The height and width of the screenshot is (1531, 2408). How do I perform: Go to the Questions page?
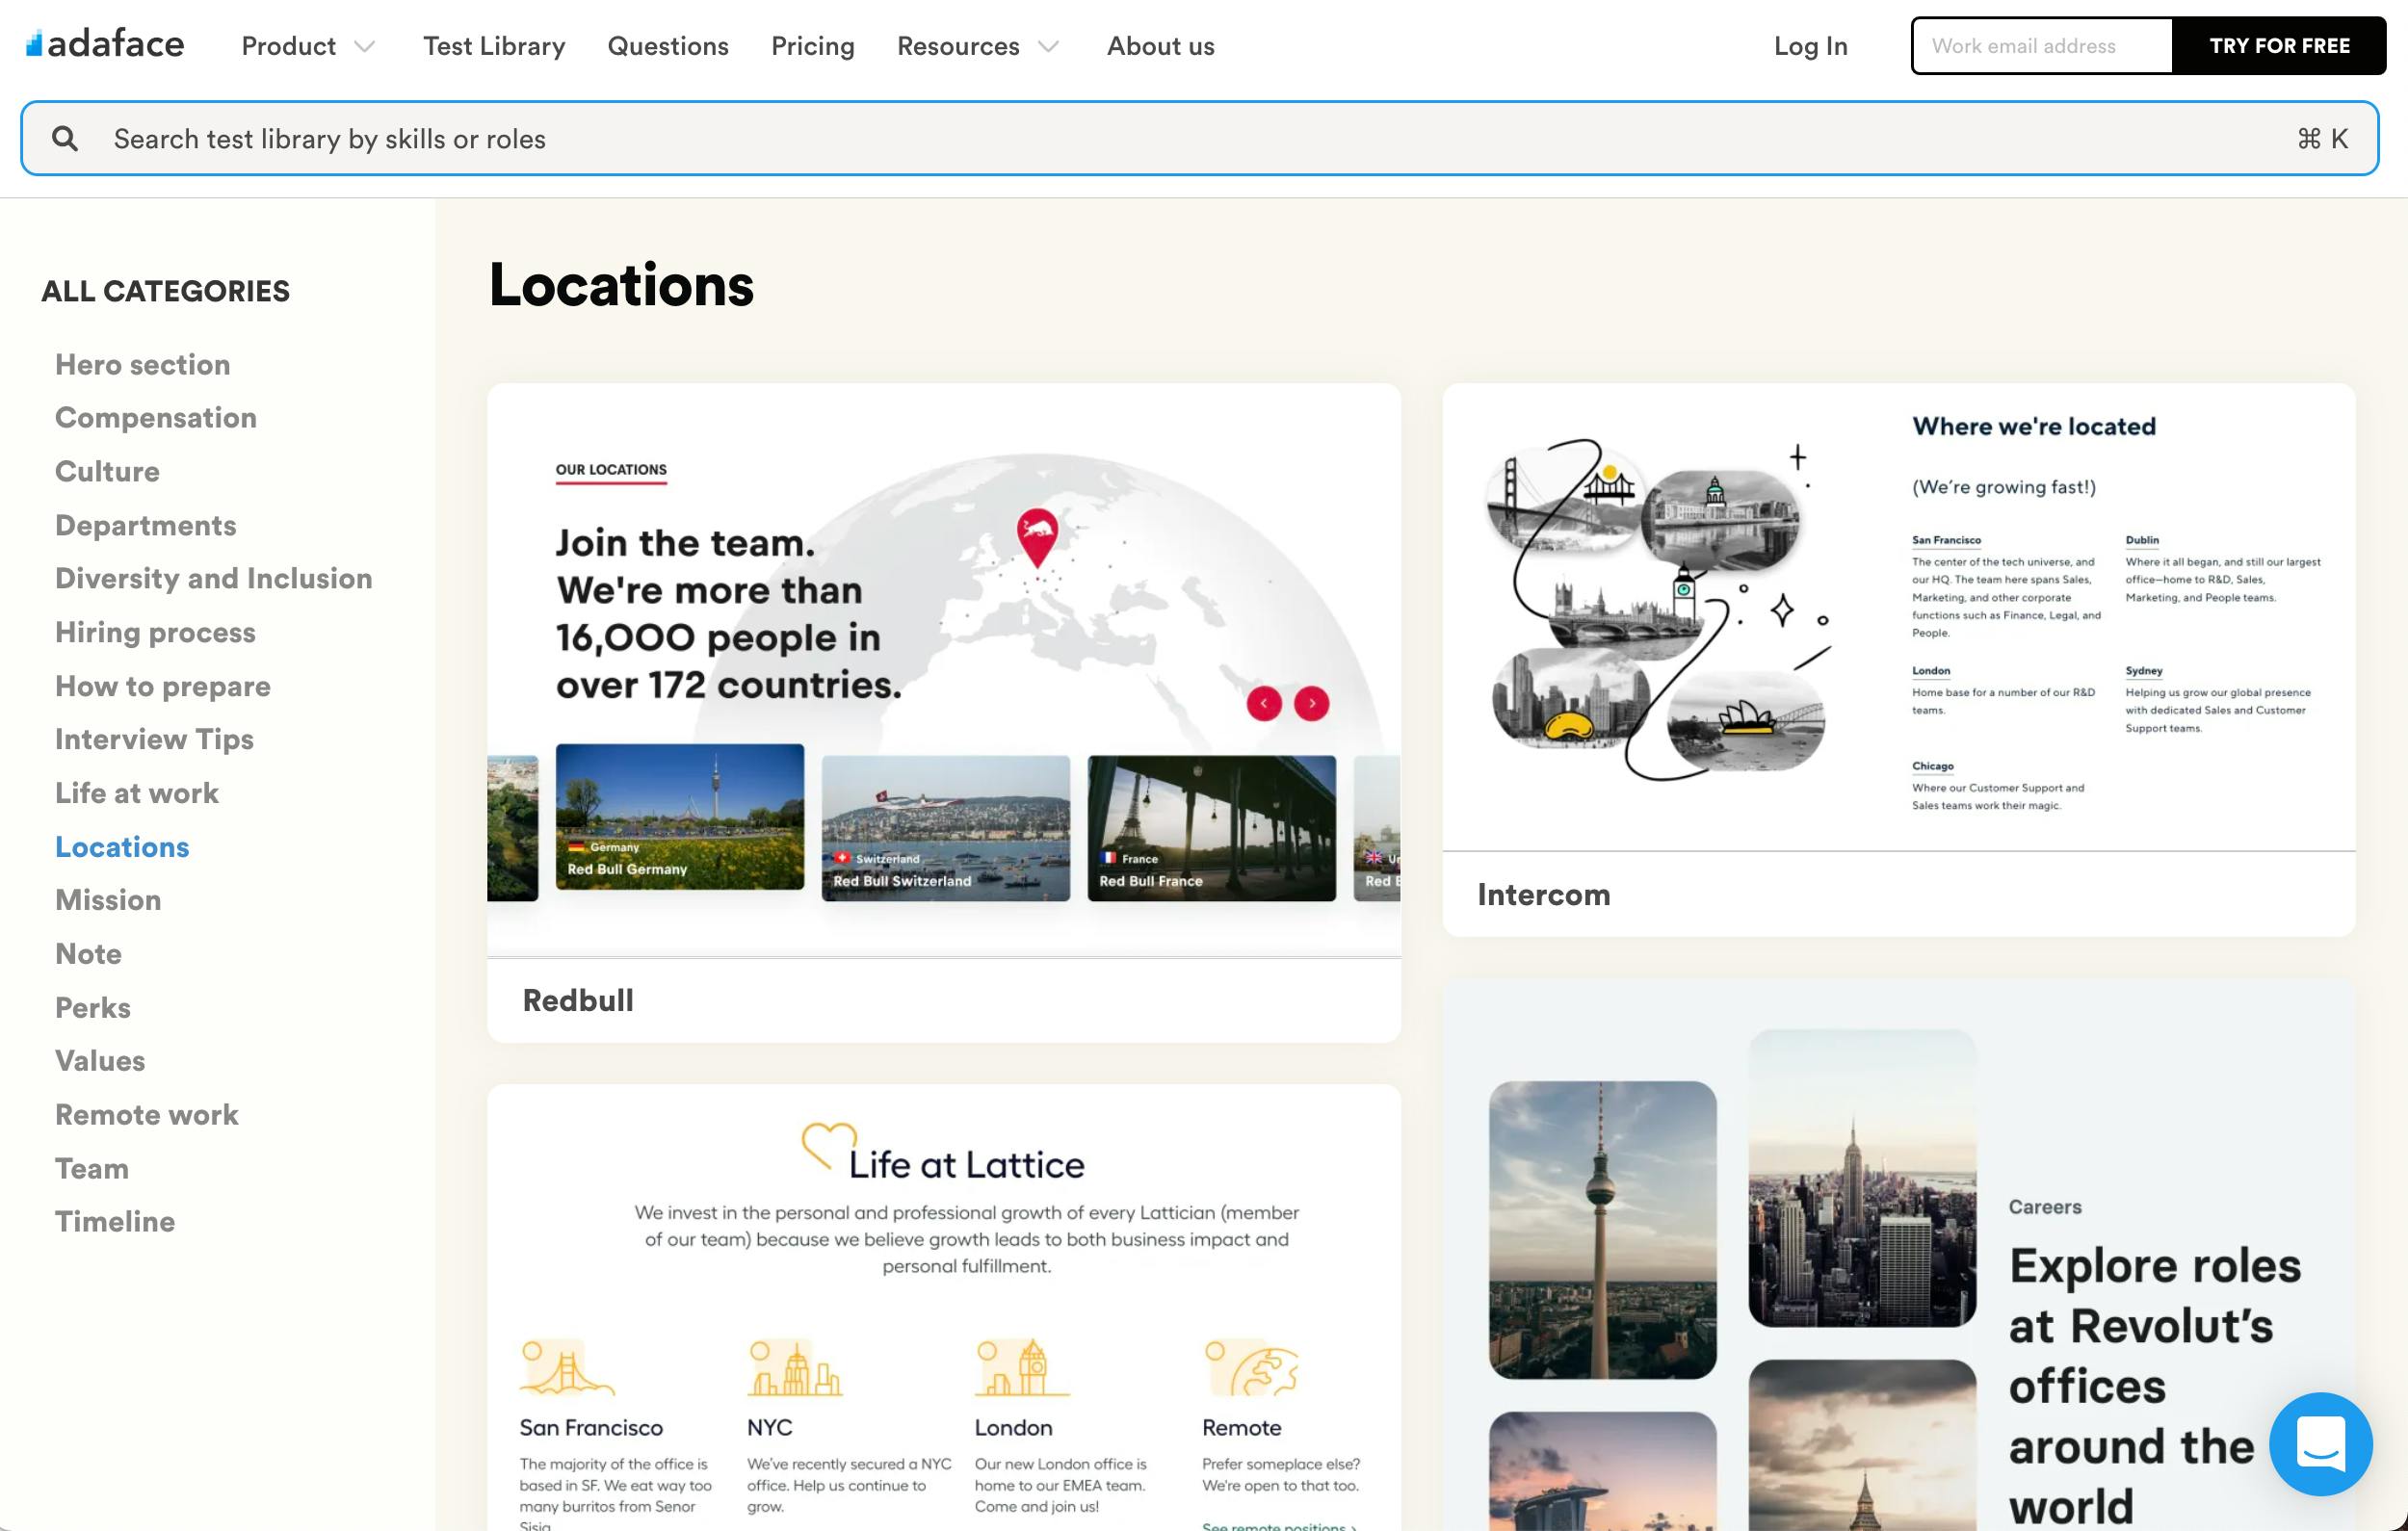click(x=668, y=46)
